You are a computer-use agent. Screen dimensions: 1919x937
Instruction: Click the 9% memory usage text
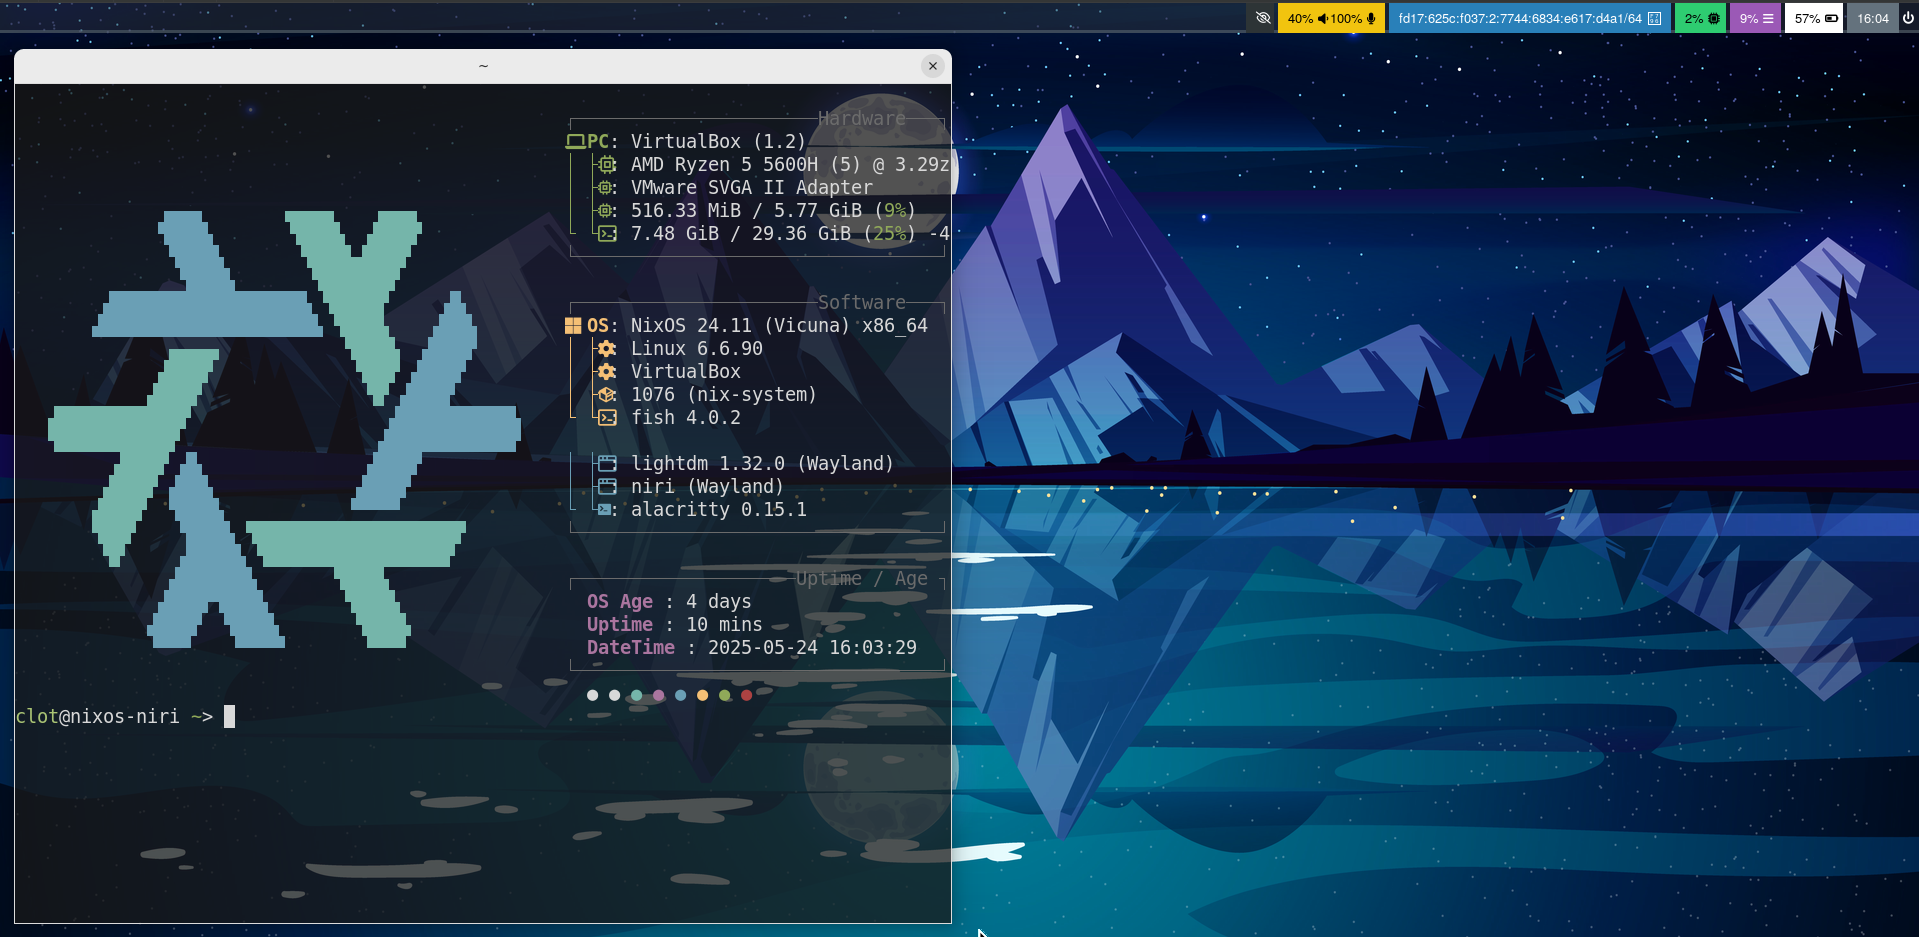click(1748, 18)
